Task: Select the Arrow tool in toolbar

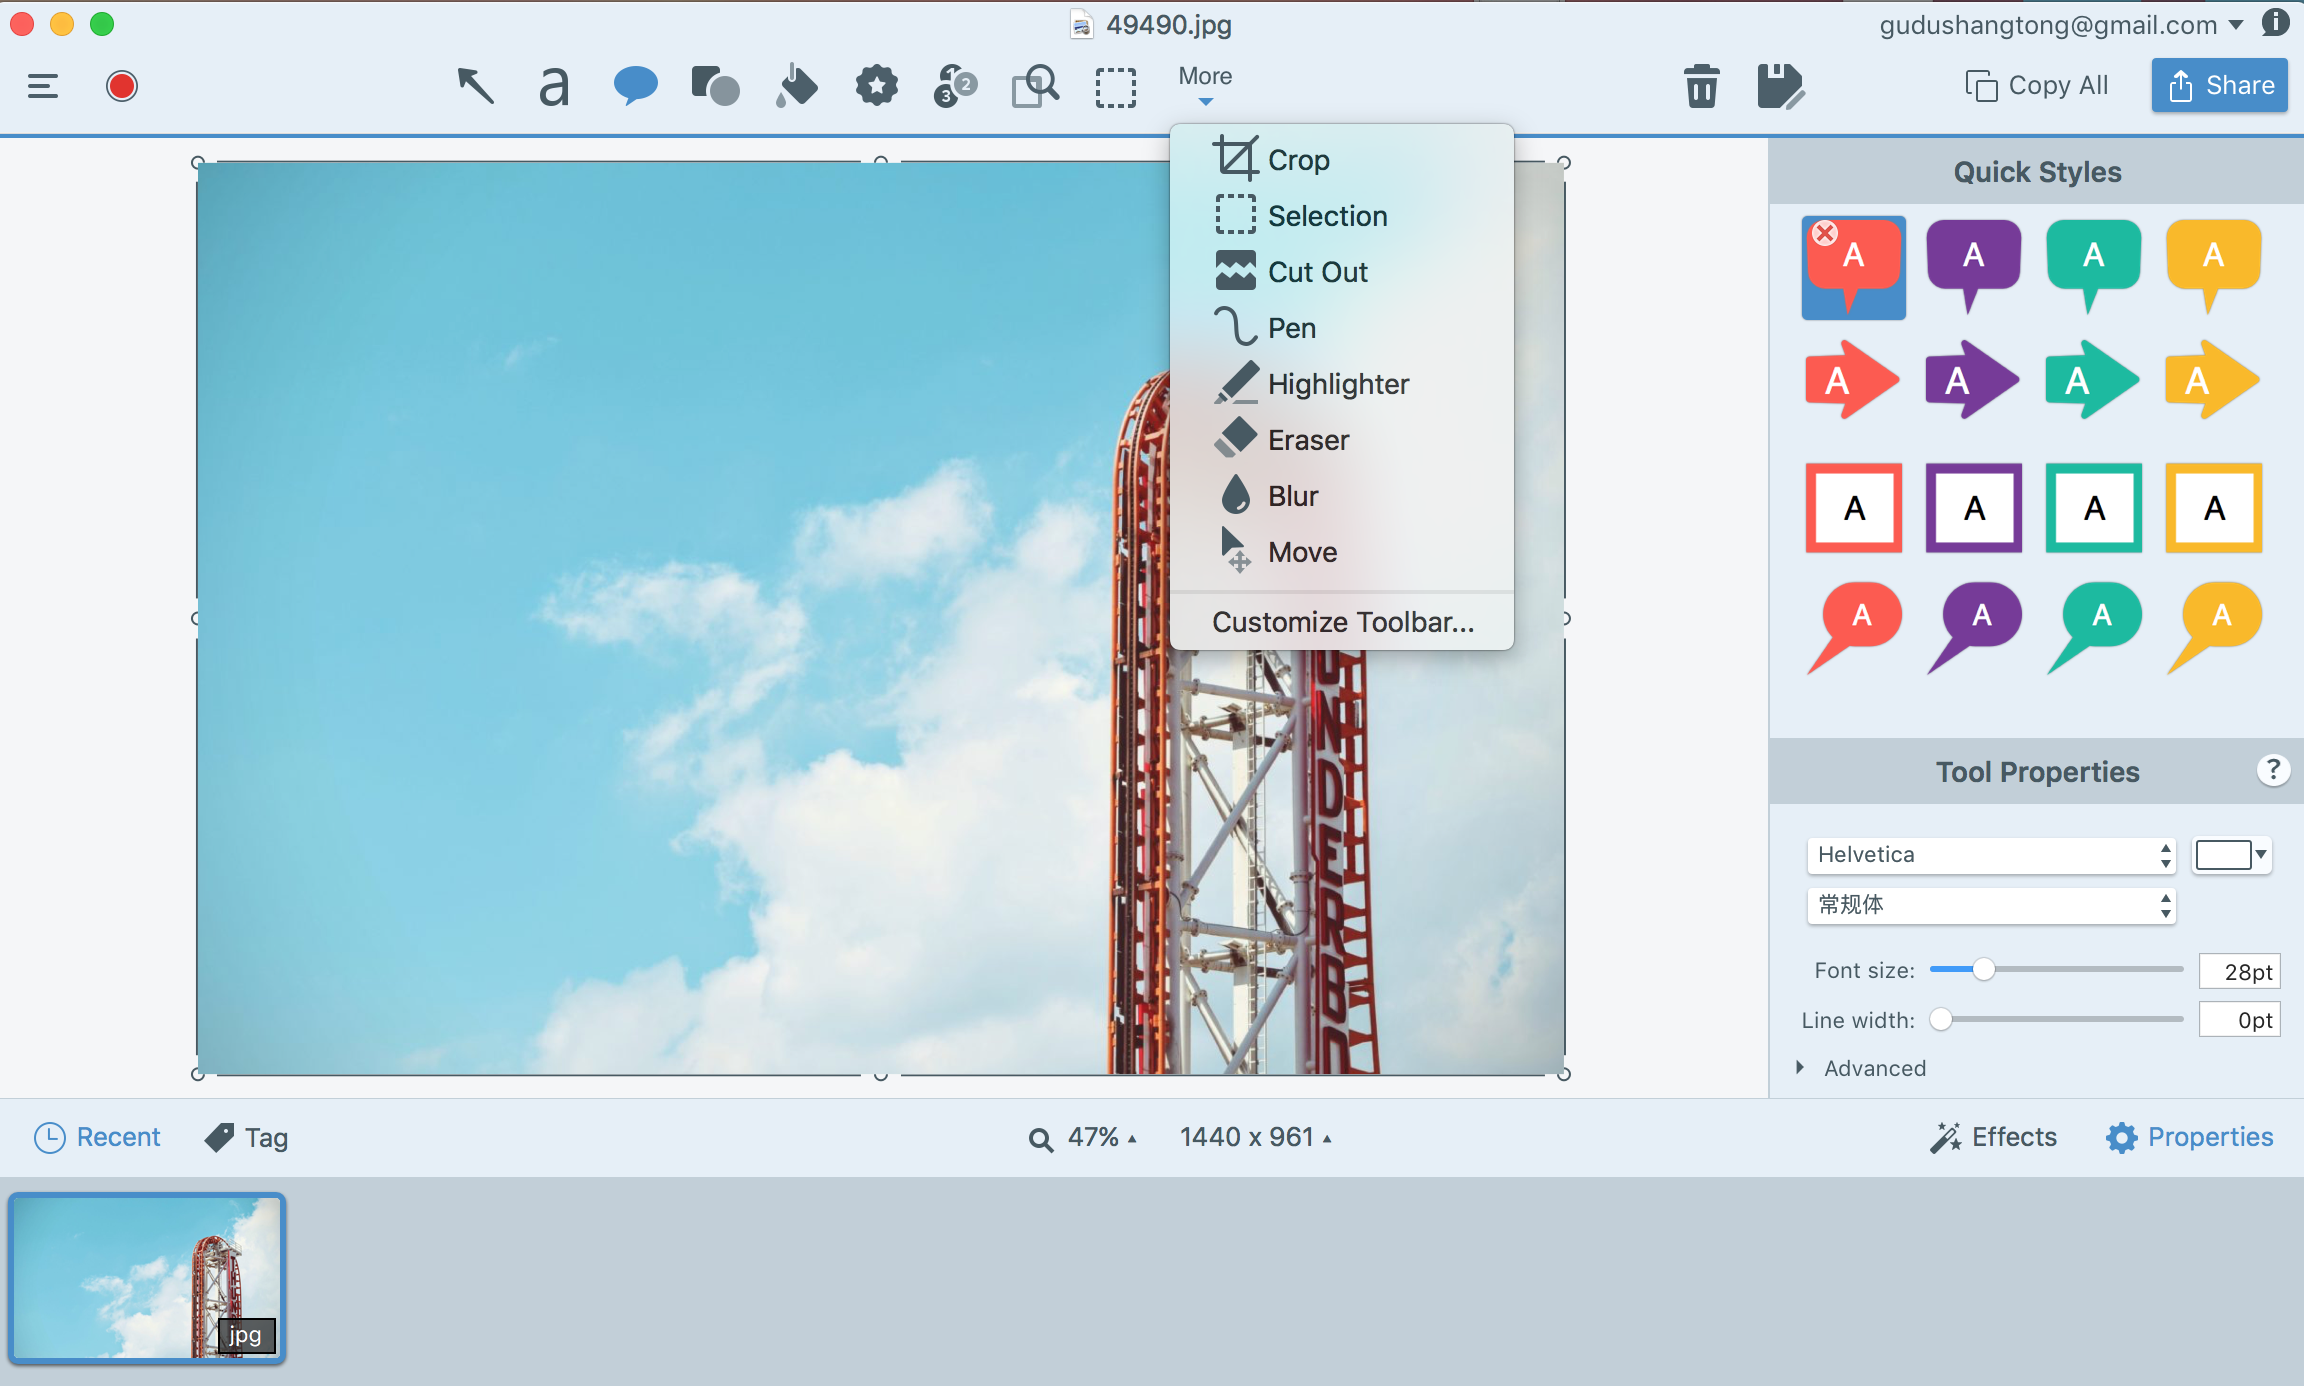Action: pyautogui.click(x=476, y=86)
